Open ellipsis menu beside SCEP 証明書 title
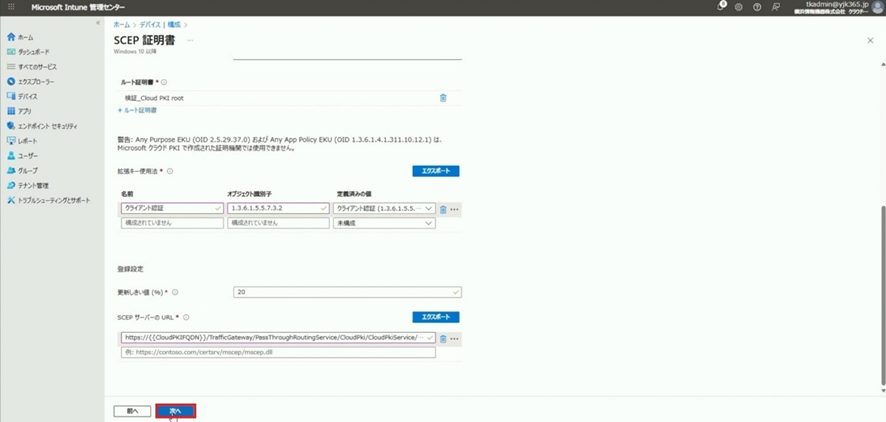 (190, 41)
